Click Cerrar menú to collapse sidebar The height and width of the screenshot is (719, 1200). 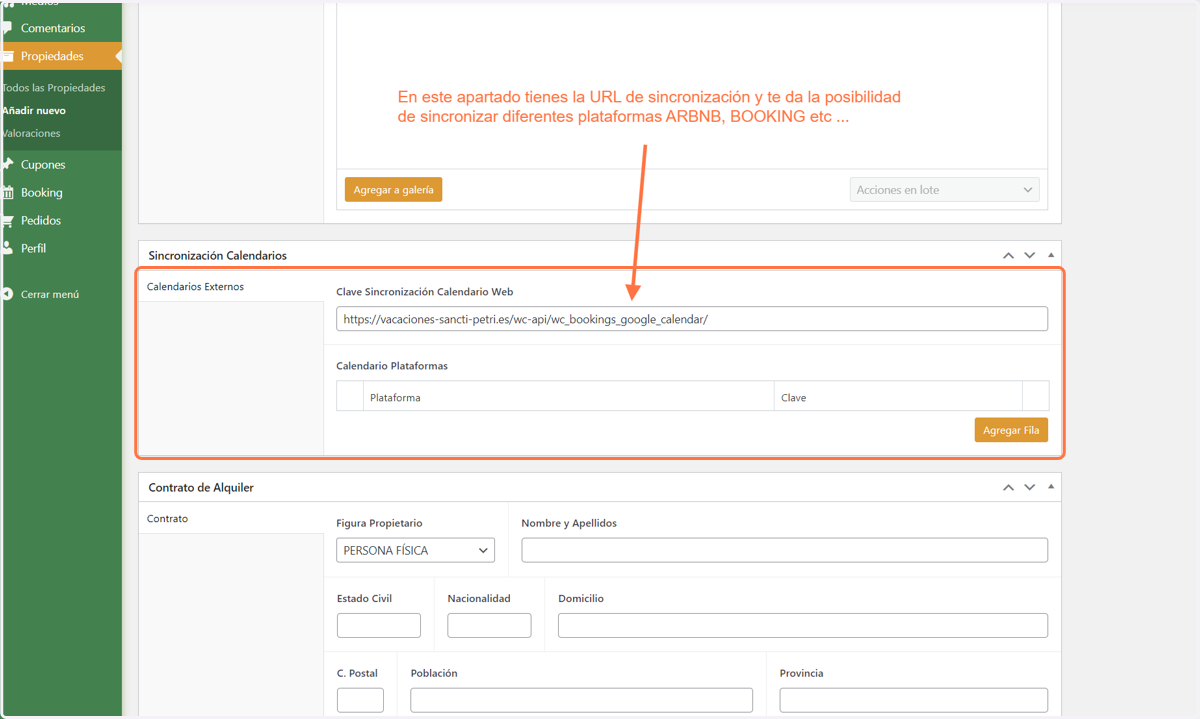click(50, 295)
